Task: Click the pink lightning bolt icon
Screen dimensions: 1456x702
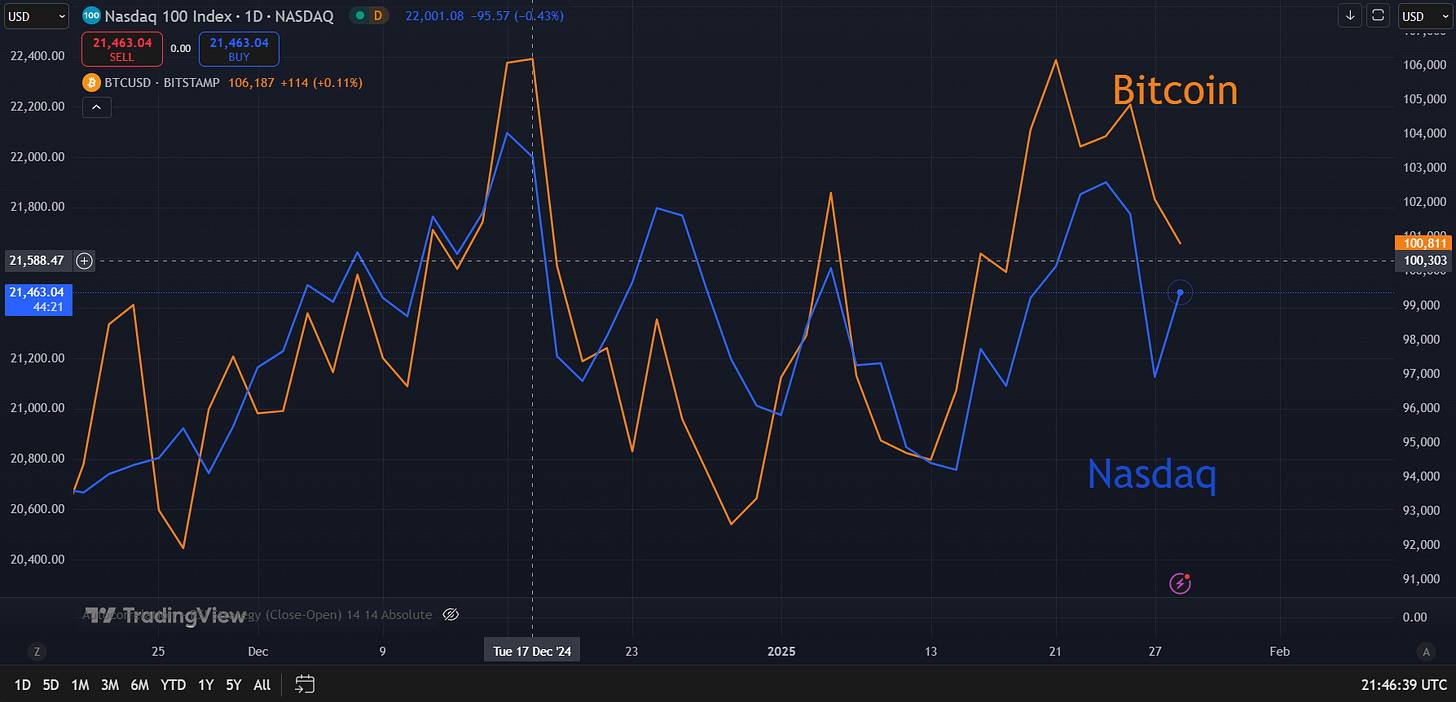Action: (1181, 582)
